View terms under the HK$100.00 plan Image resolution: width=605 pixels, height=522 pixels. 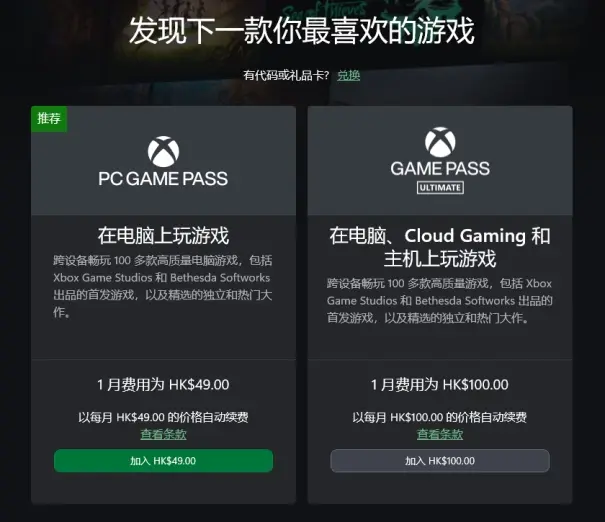[440, 434]
